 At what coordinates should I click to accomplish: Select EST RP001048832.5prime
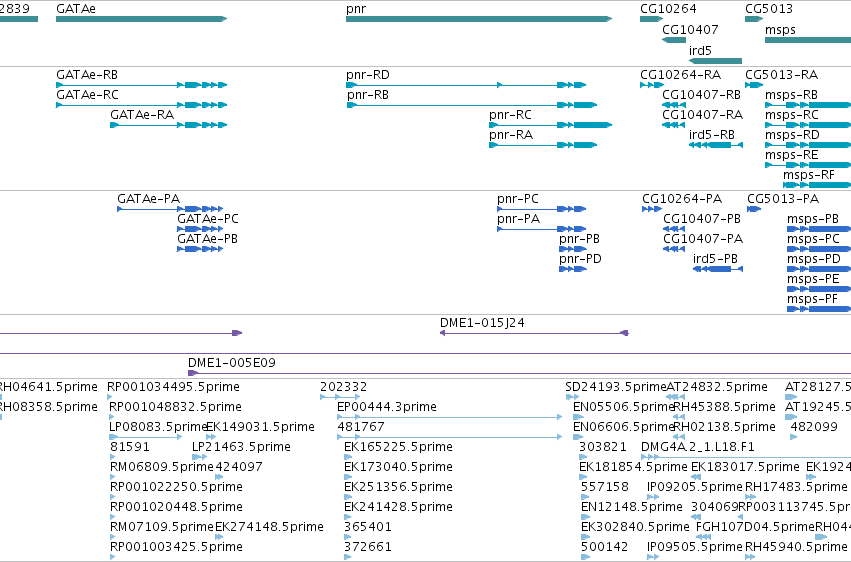coord(175,407)
